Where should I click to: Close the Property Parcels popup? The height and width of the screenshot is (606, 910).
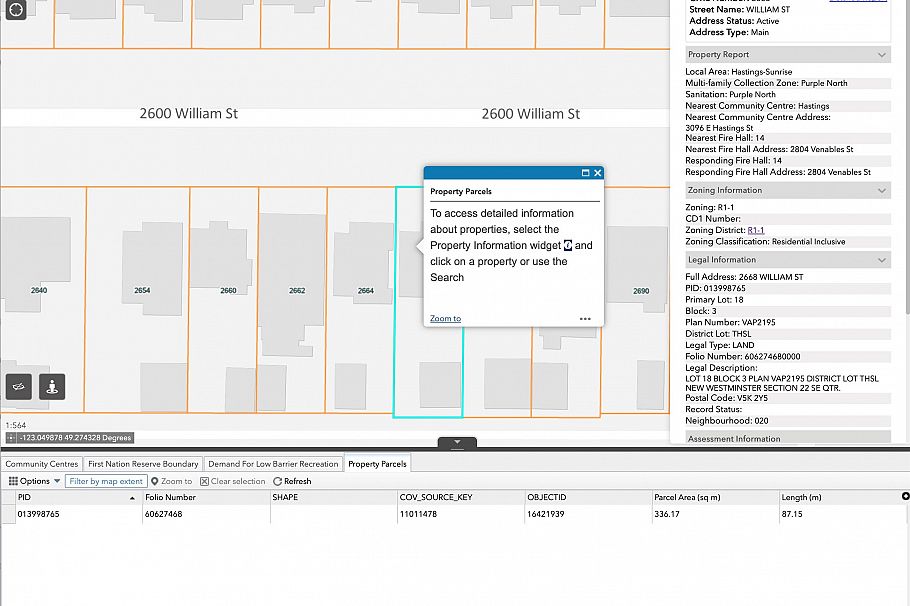pyautogui.click(x=598, y=173)
